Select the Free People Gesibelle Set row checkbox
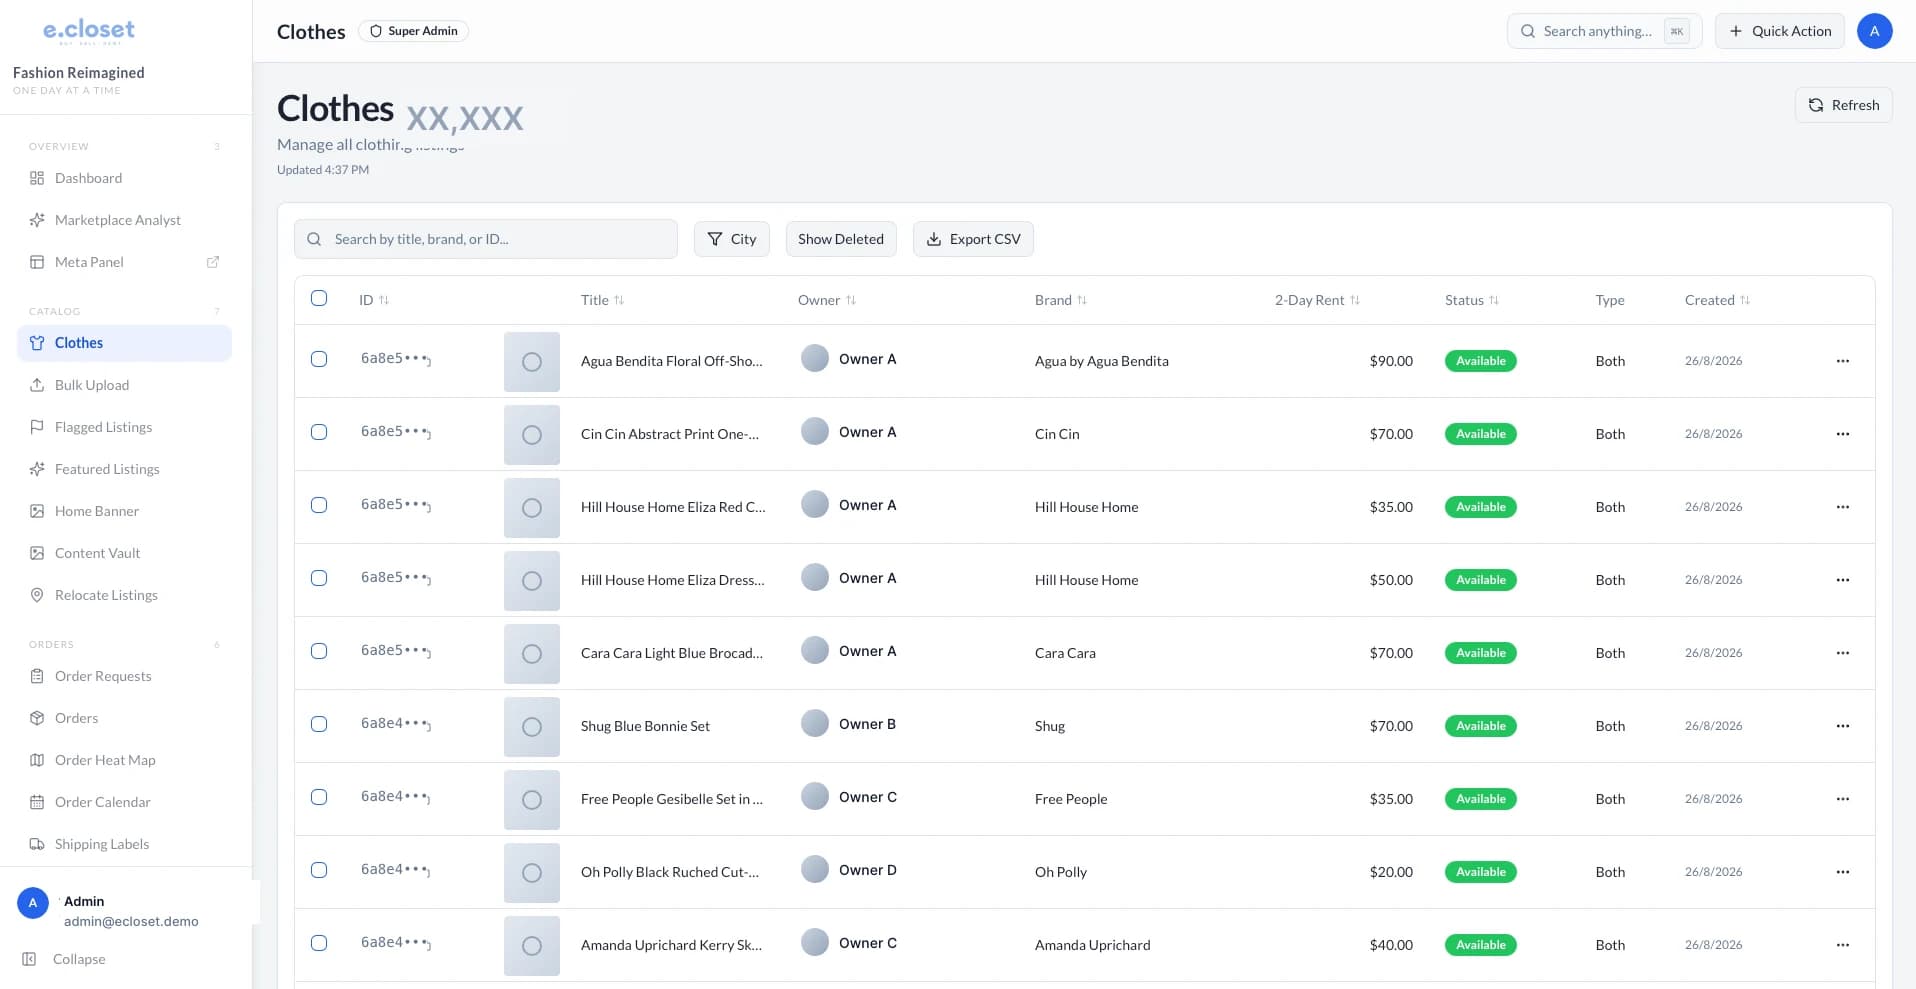Image resolution: width=1916 pixels, height=989 pixels. point(319,797)
